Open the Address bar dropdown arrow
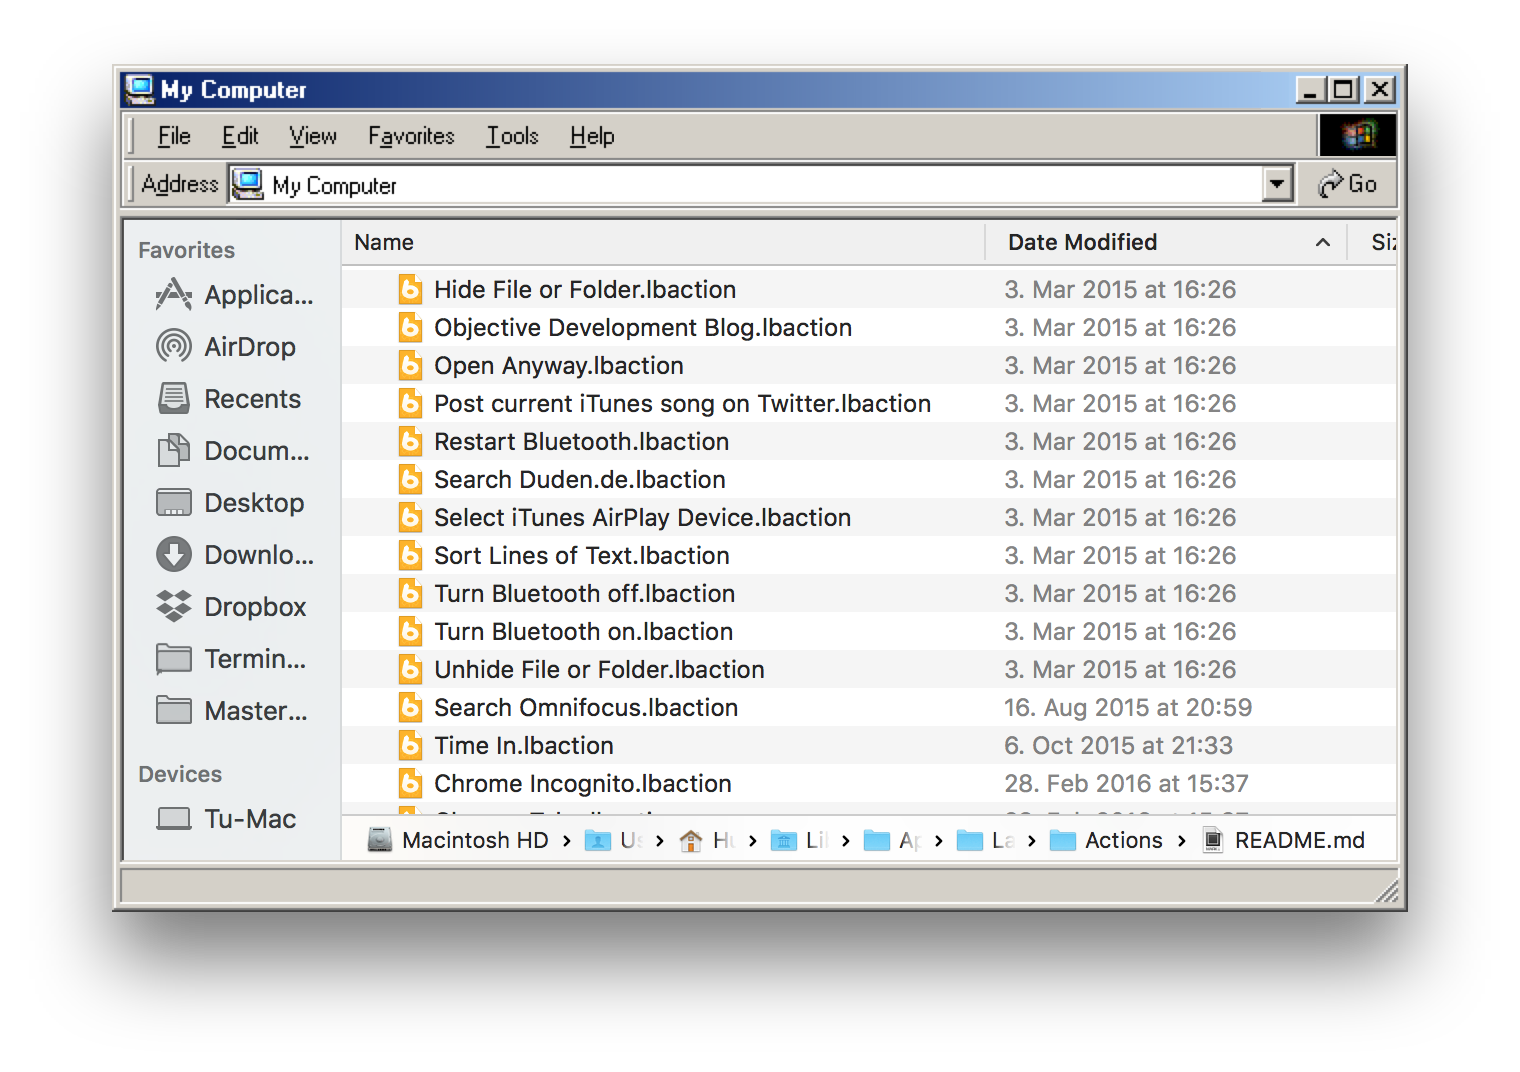This screenshot has height=1072, width=1520. (x=1276, y=184)
